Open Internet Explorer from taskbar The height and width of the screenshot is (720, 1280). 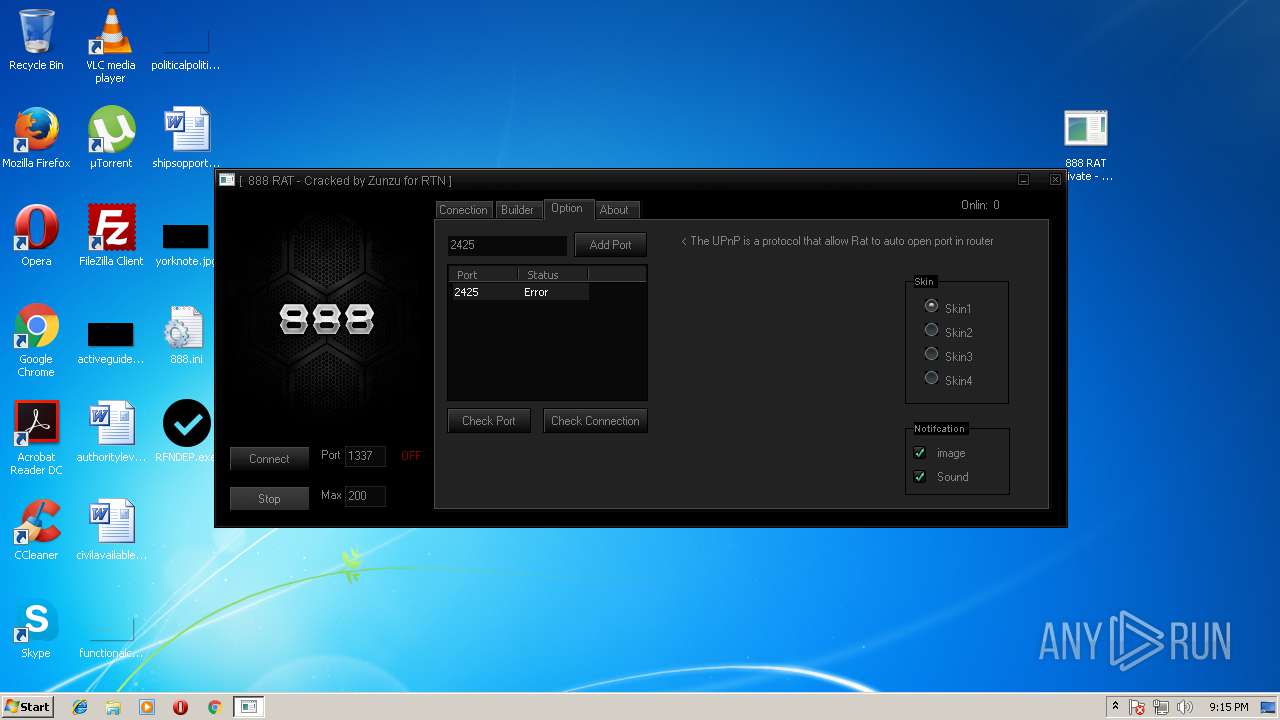(80, 707)
